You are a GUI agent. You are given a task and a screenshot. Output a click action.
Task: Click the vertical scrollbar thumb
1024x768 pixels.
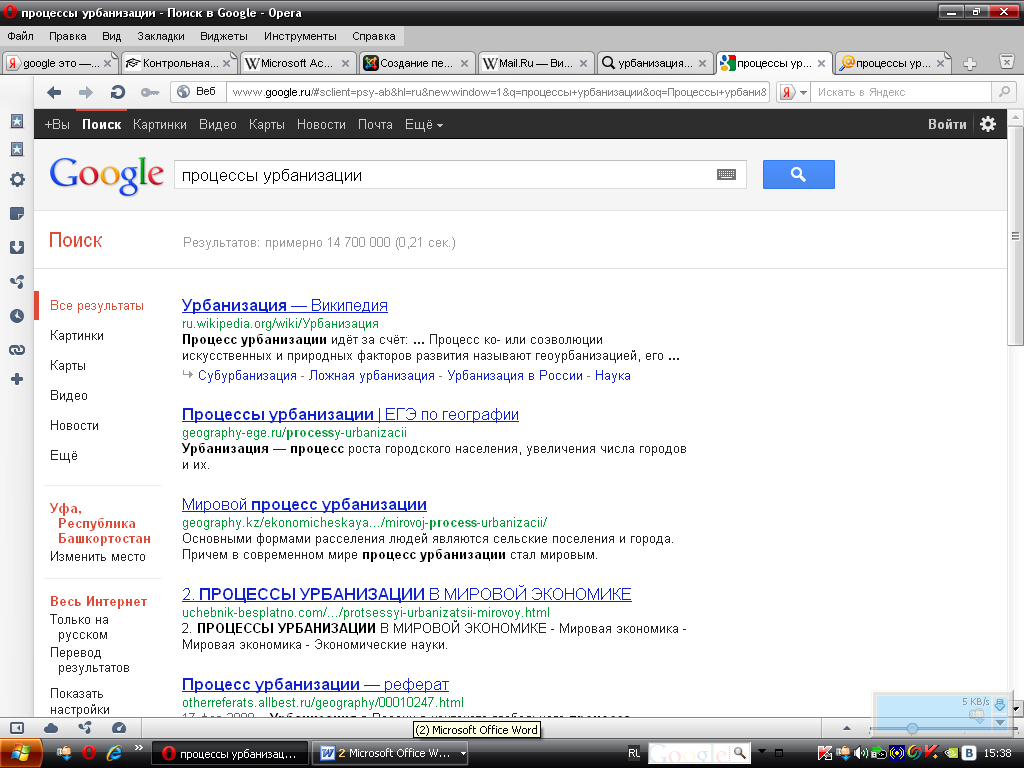click(x=1015, y=235)
